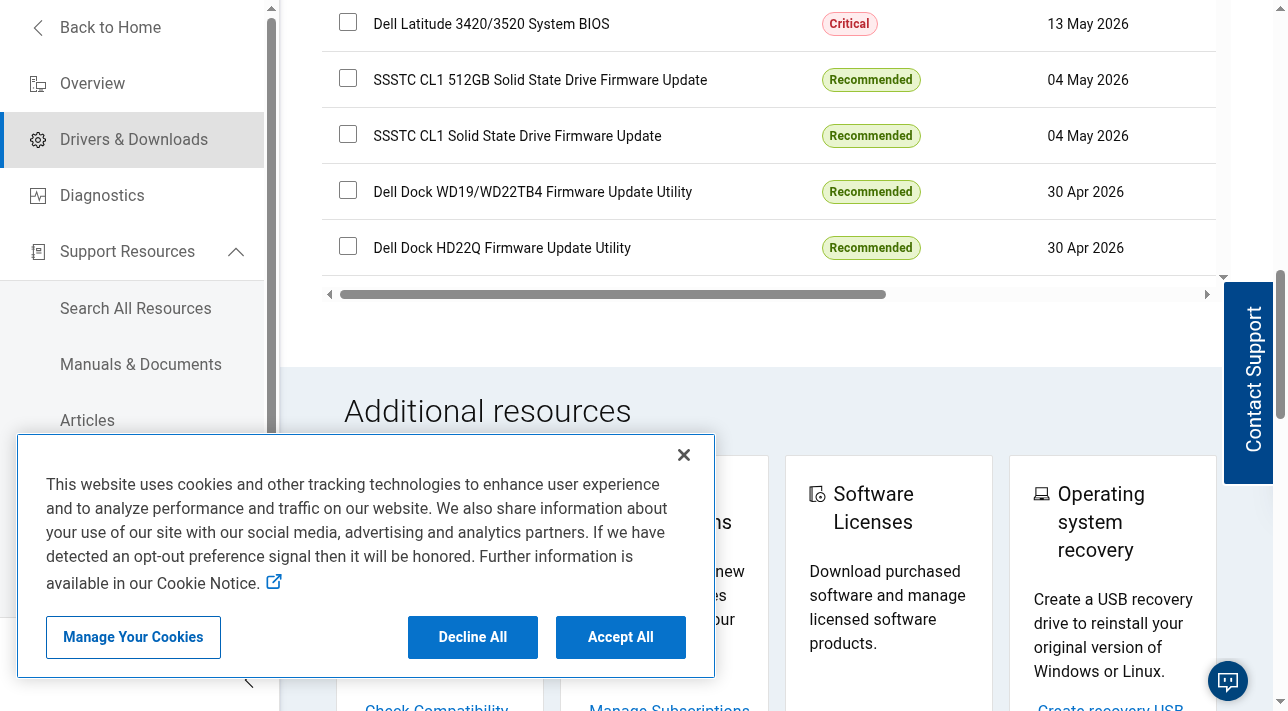The height and width of the screenshot is (711, 1288).
Task: Open Search All Resources
Action: coord(135,309)
